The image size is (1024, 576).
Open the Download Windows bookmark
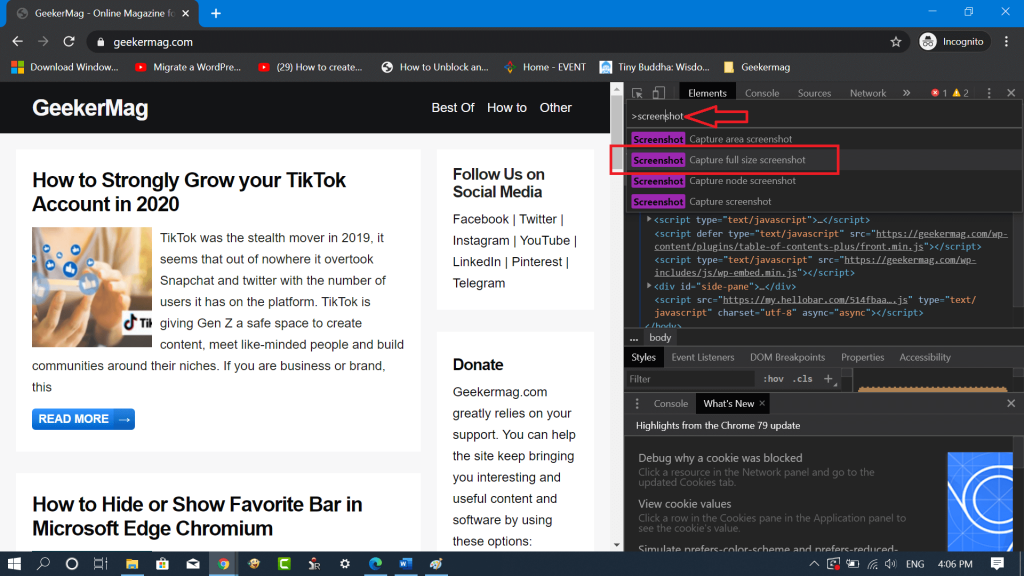pyautogui.click(x=65, y=67)
